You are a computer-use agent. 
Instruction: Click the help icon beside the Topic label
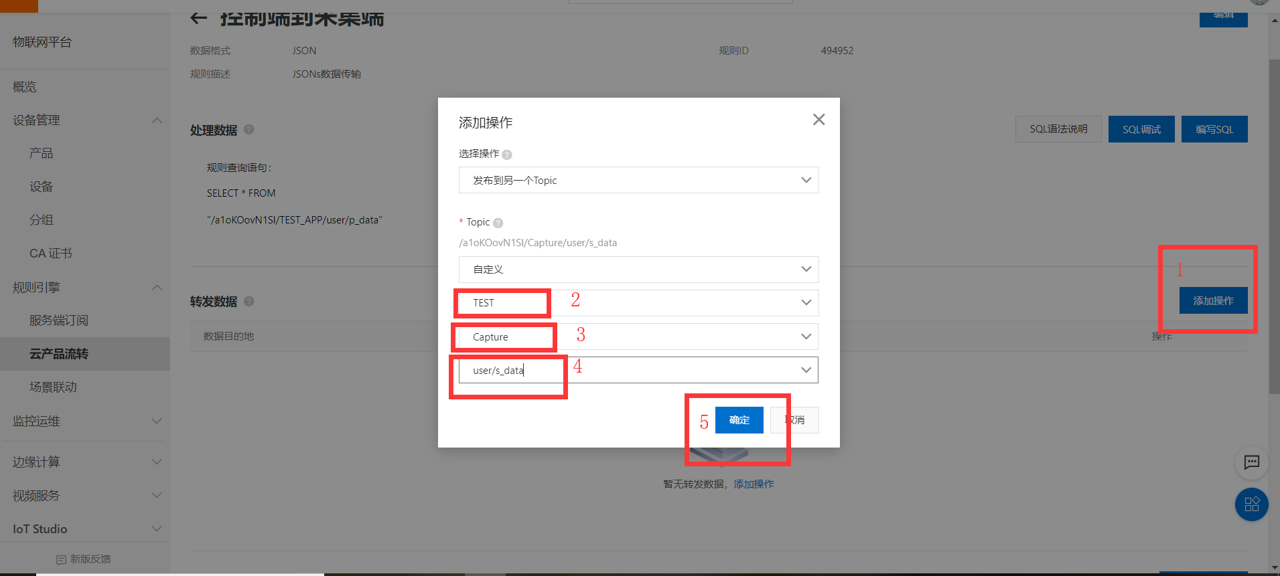(x=497, y=221)
